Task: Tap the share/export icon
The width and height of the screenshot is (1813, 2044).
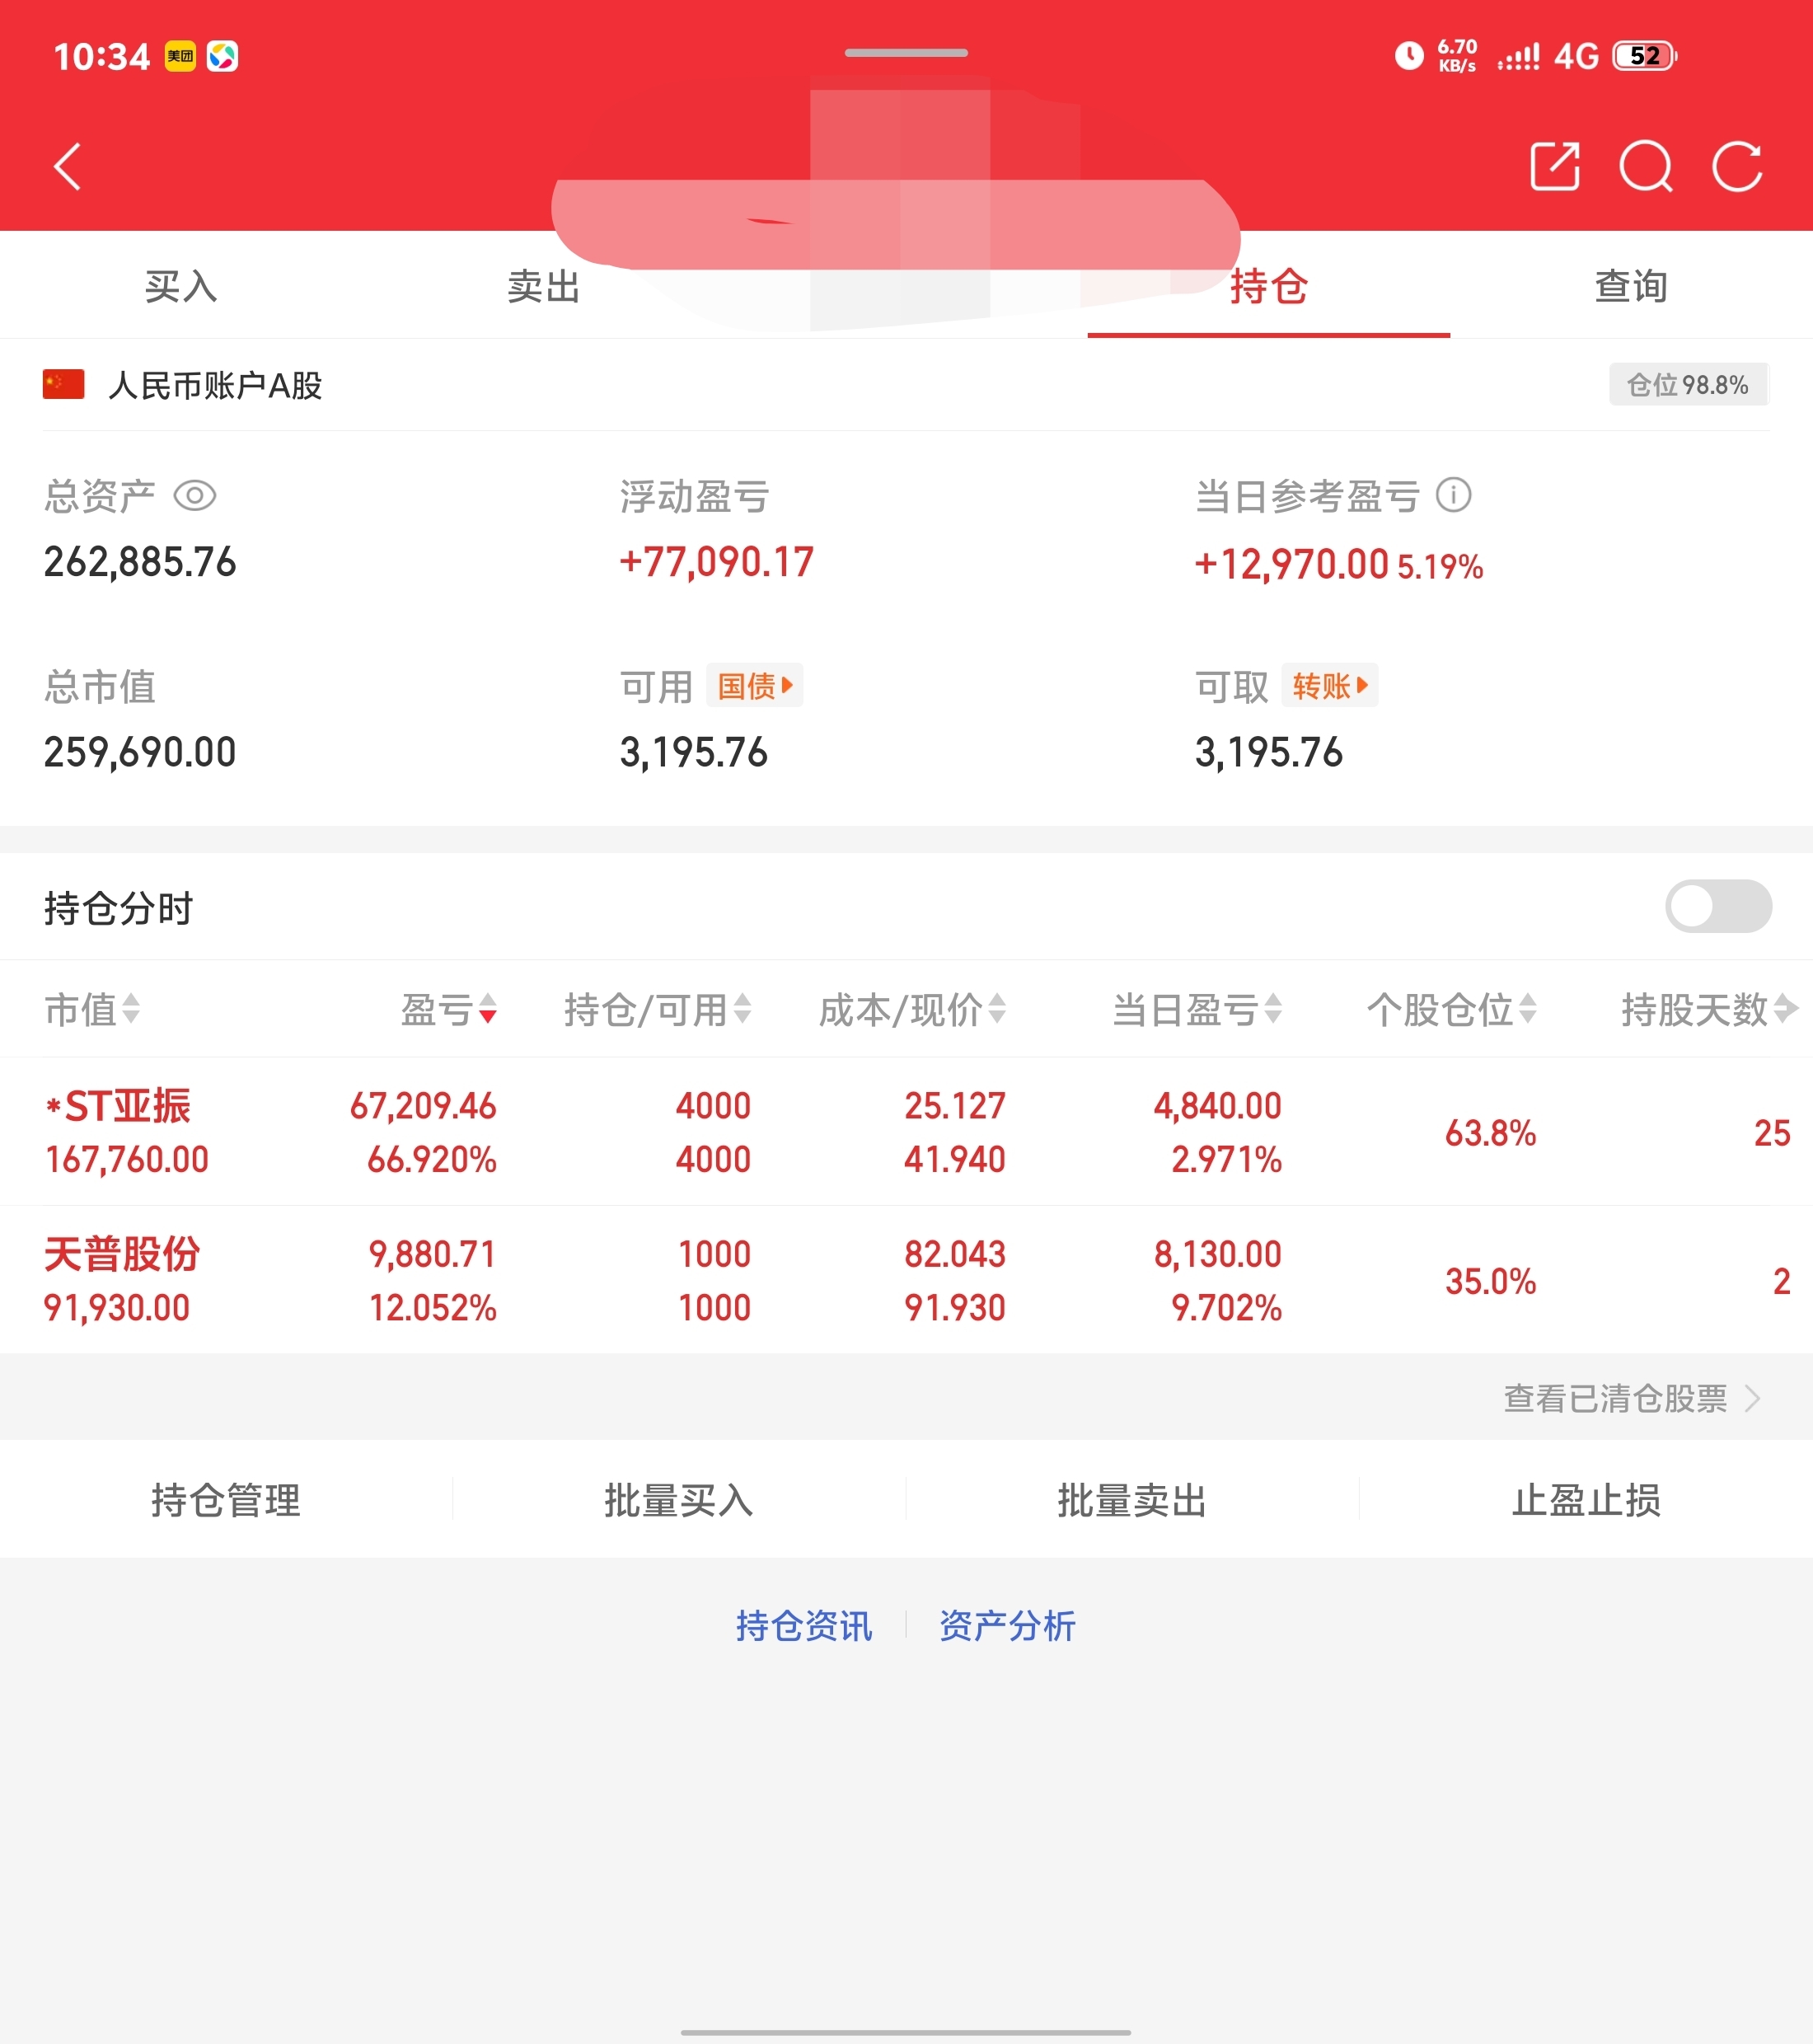Action: pyautogui.click(x=1555, y=166)
